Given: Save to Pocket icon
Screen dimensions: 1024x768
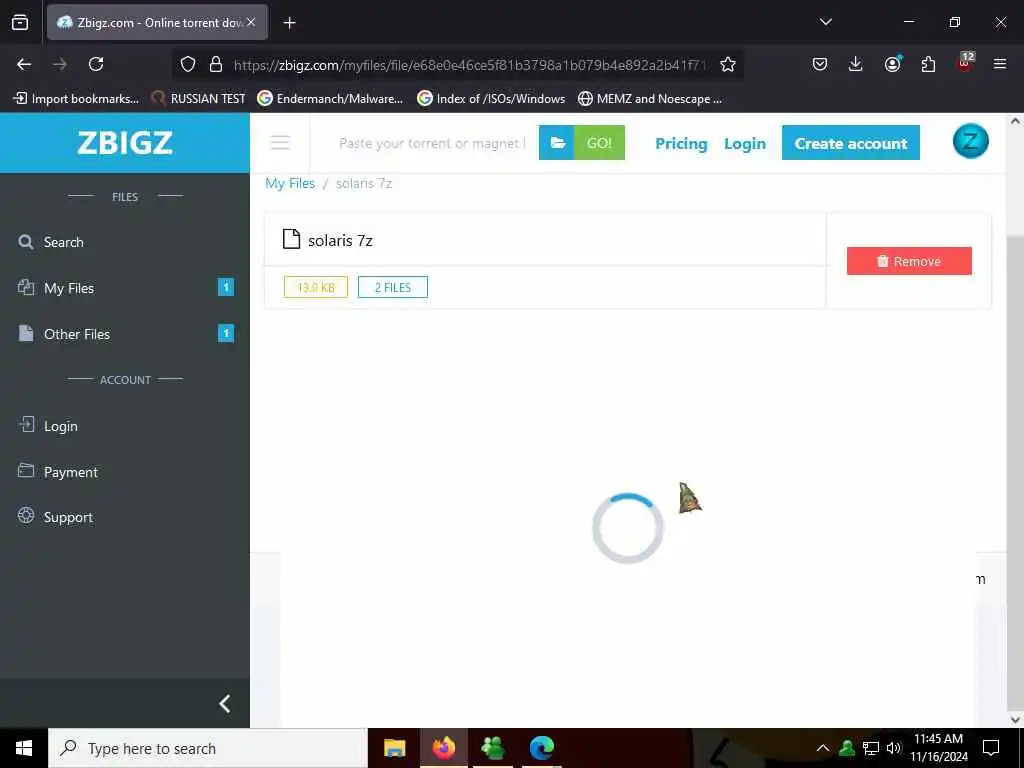Looking at the screenshot, I should 820,64.
